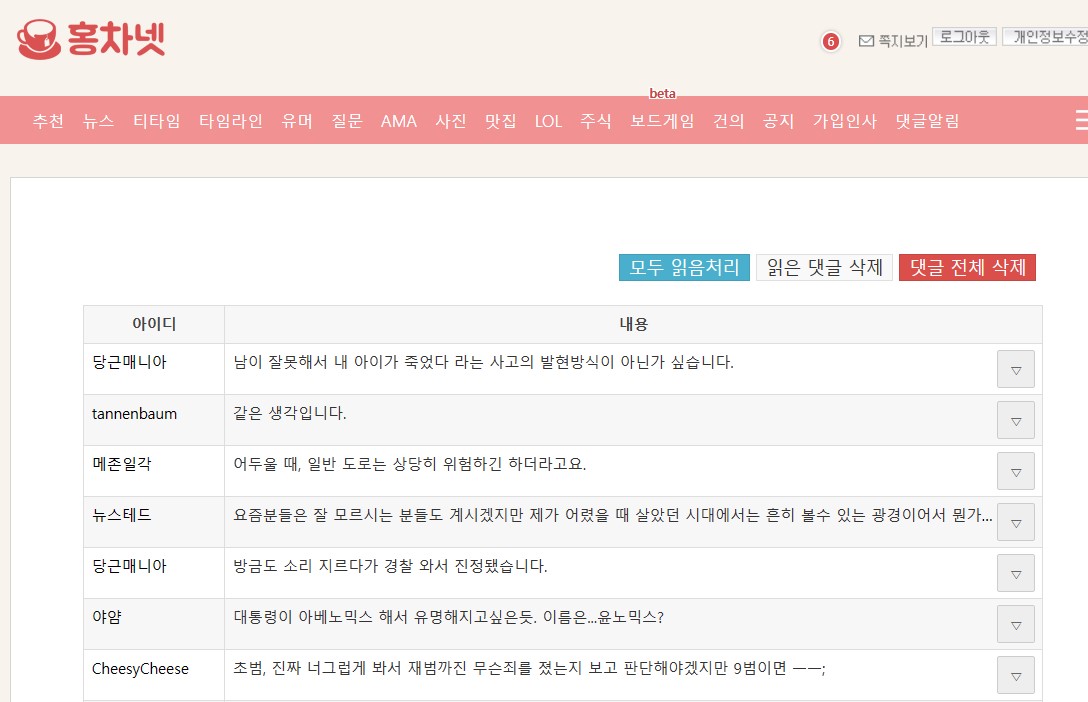Image resolution: width=1088 pixels, height=702 pixels.
Task: Expand the CheesyCheese comment dropdown arrow
Action: pos(1015,675)
